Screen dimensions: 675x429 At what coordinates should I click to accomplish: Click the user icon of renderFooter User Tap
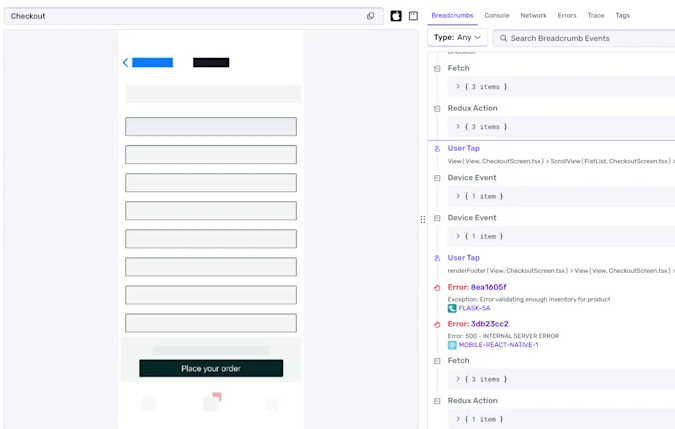click(x=437, y=258)
